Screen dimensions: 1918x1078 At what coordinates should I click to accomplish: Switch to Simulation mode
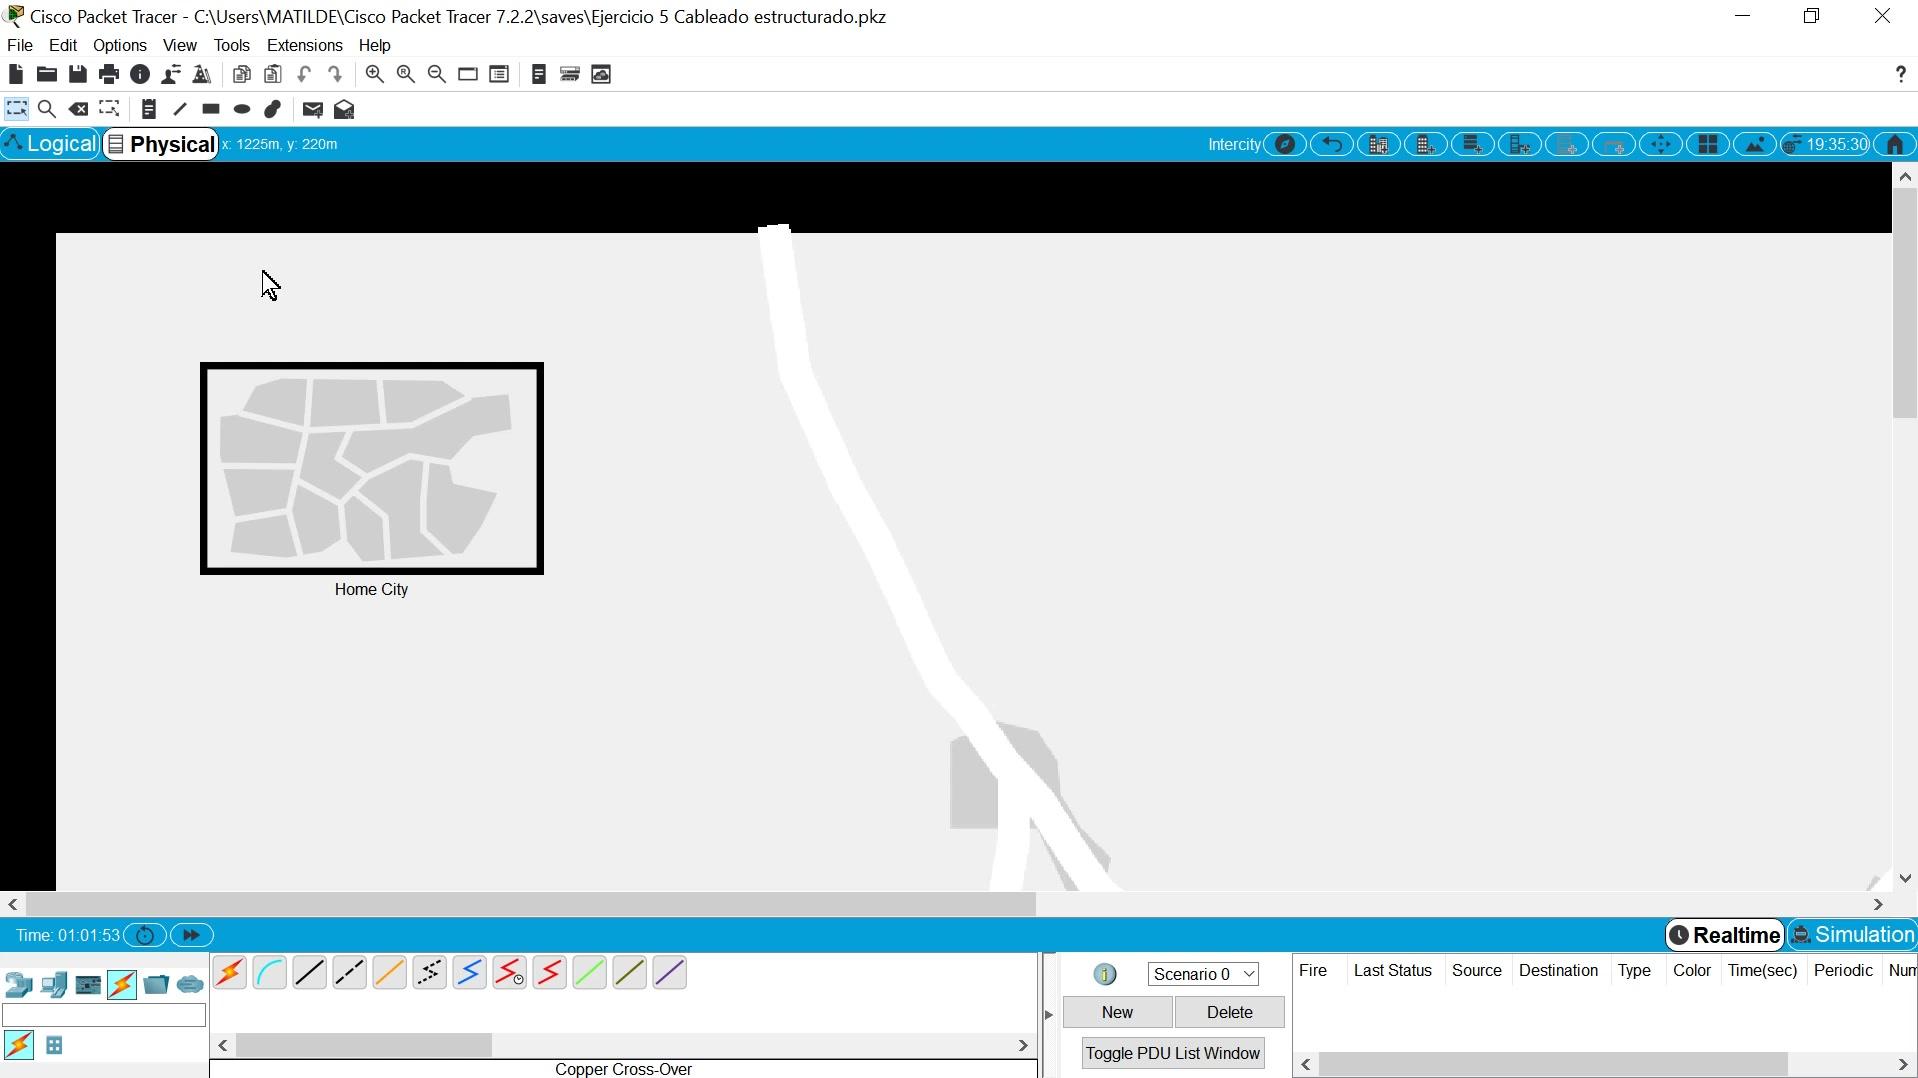pyautogui.click(x=1853, y=935)
